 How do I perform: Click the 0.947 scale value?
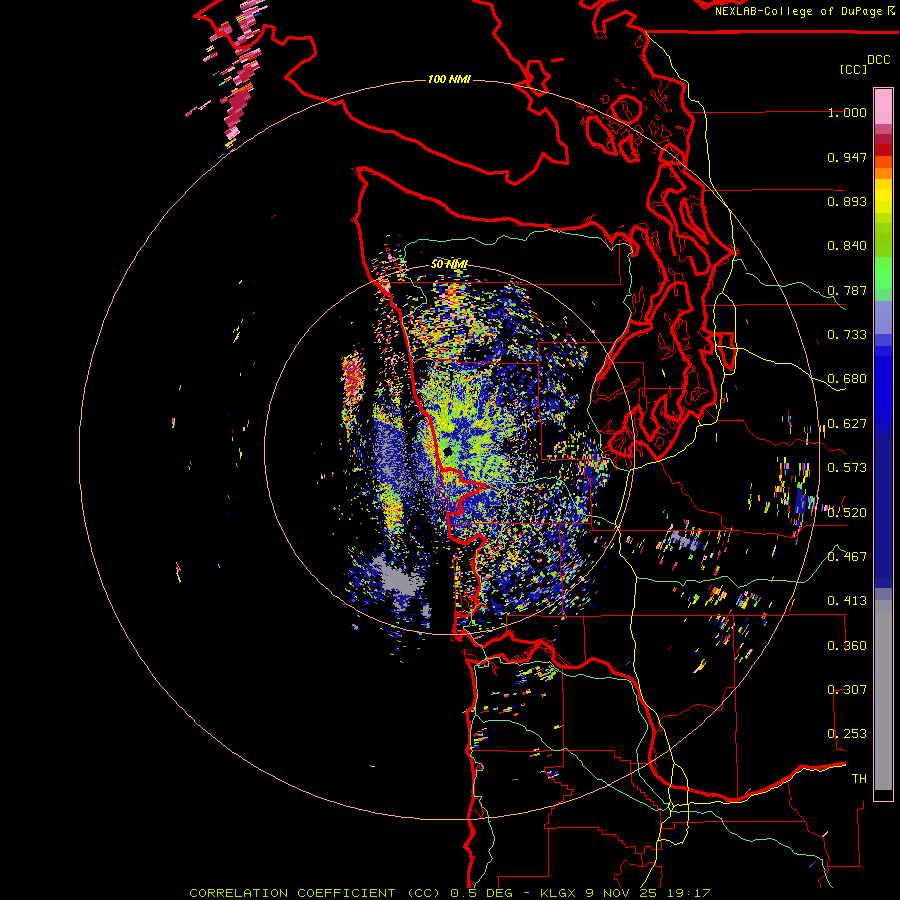click(847, 157)
